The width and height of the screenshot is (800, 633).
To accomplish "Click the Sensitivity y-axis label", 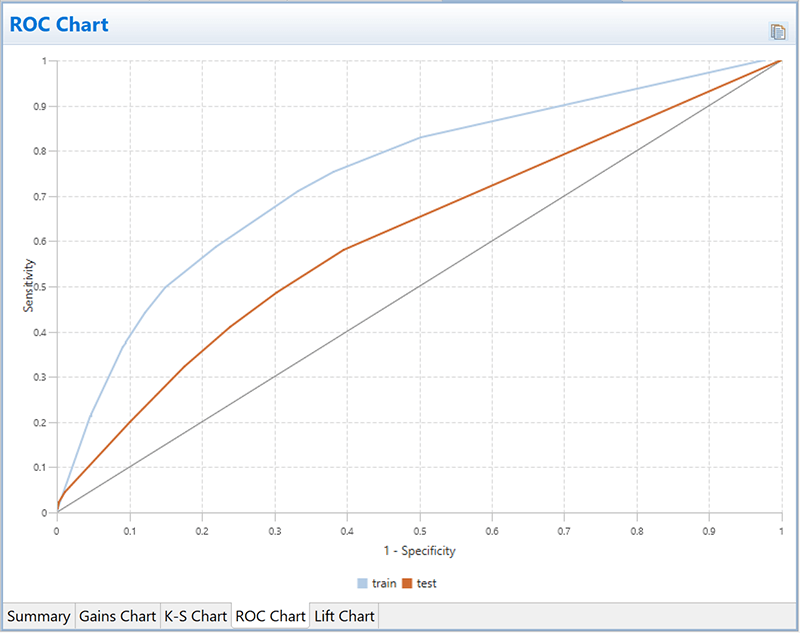I will point(29,286).
